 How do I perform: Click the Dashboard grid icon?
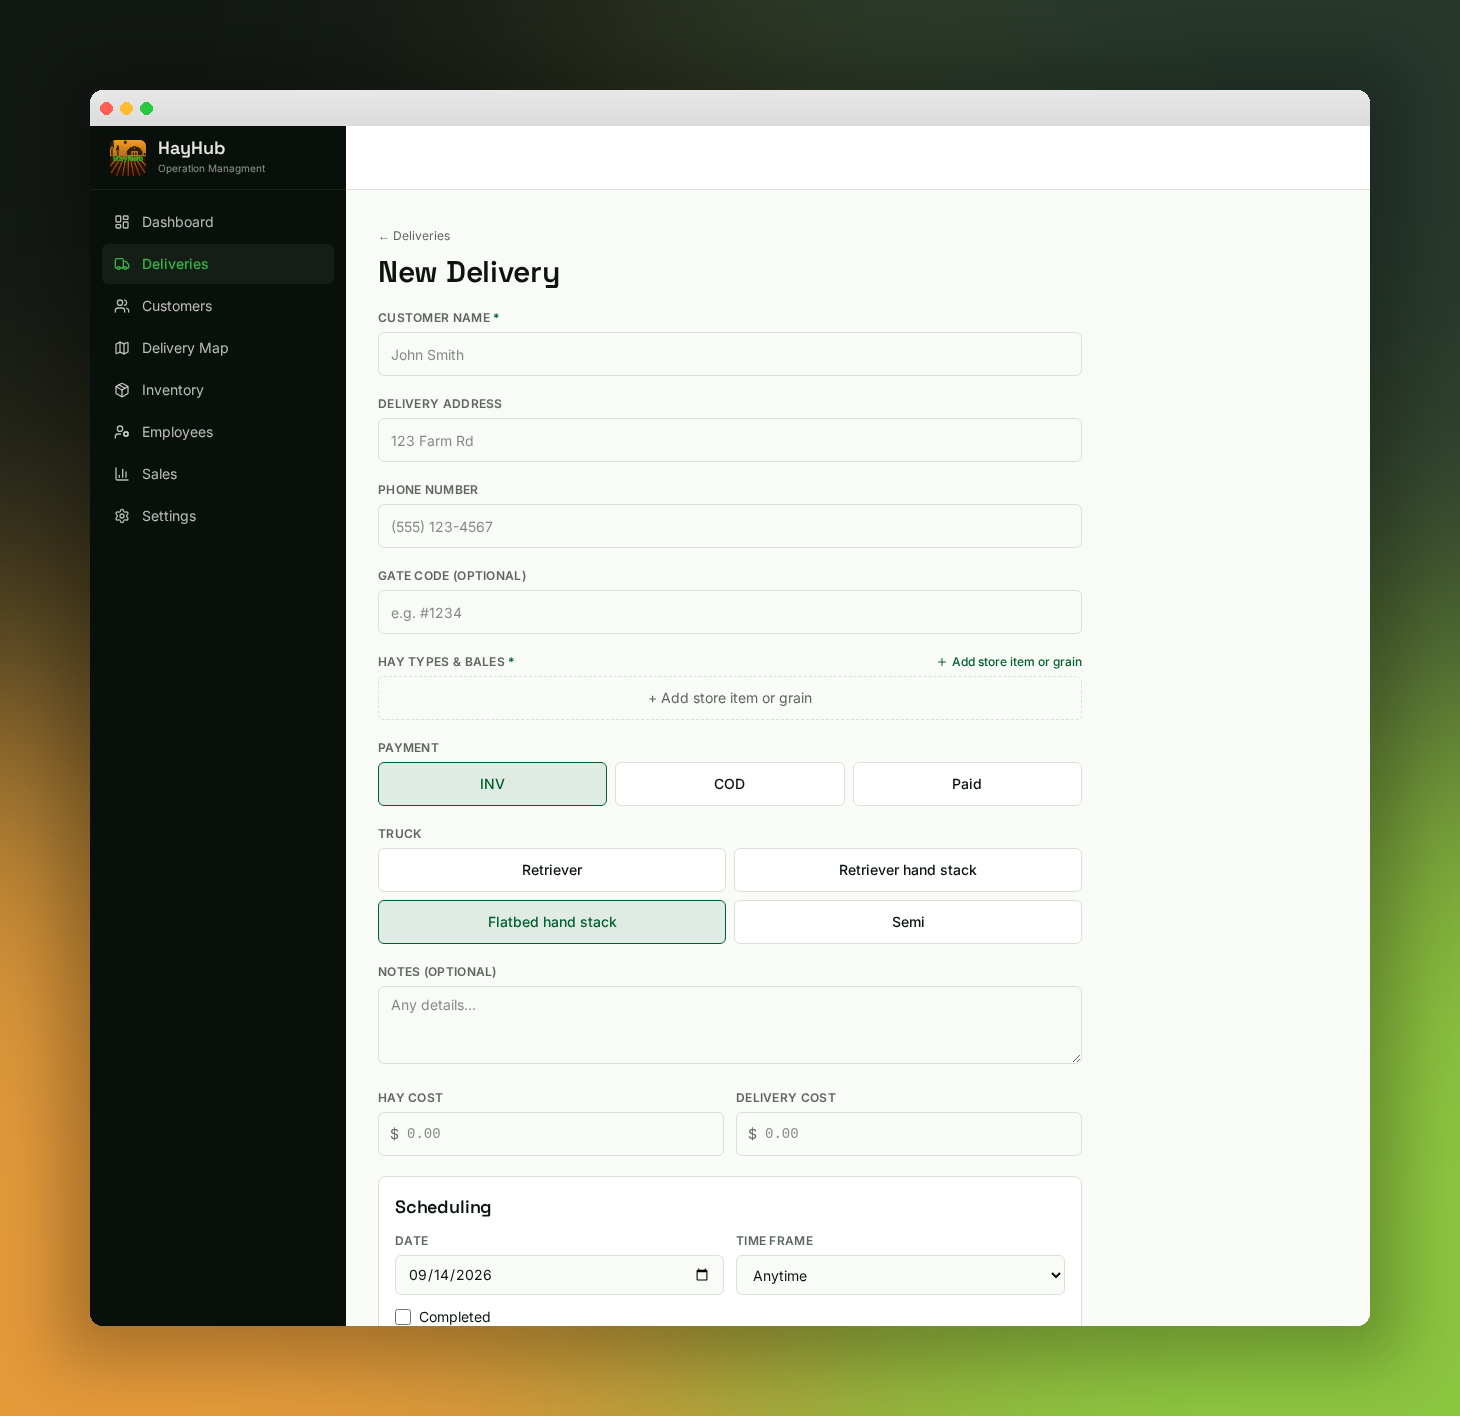click(x=122, y=222)
